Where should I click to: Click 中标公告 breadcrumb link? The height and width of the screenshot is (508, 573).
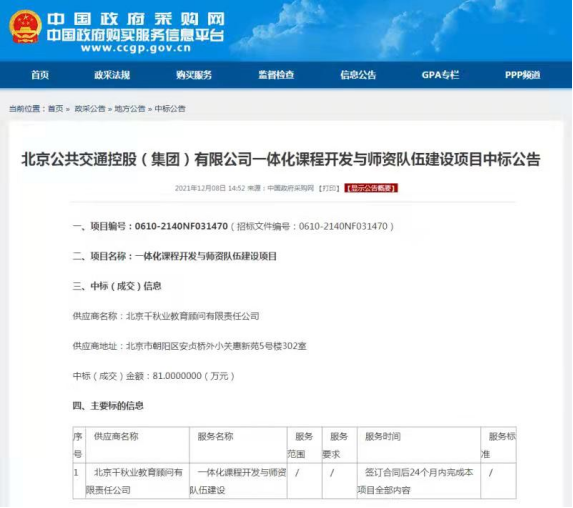coord(170,109)
